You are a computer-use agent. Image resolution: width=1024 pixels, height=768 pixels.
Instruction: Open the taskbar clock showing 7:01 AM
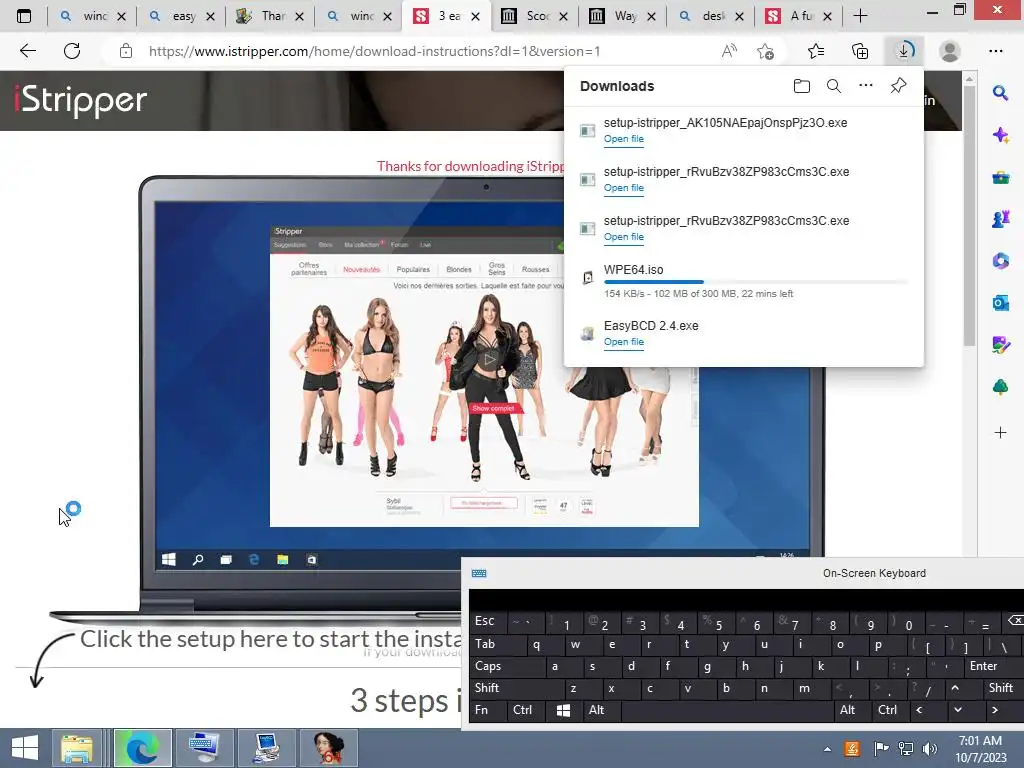coord(980,749)
